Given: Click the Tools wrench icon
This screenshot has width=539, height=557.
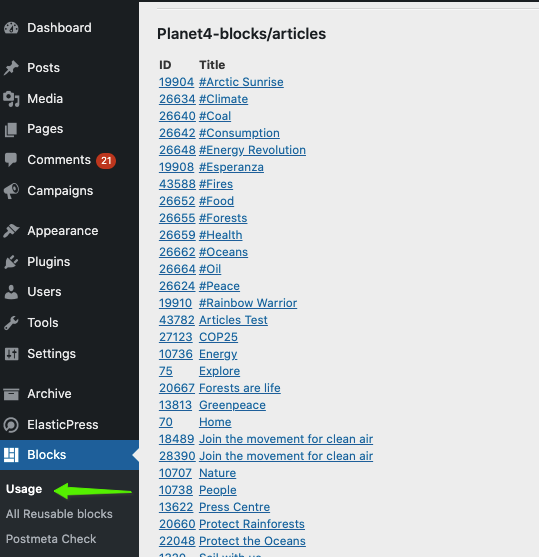Looking at the screenshot, I should click(11, 323).
